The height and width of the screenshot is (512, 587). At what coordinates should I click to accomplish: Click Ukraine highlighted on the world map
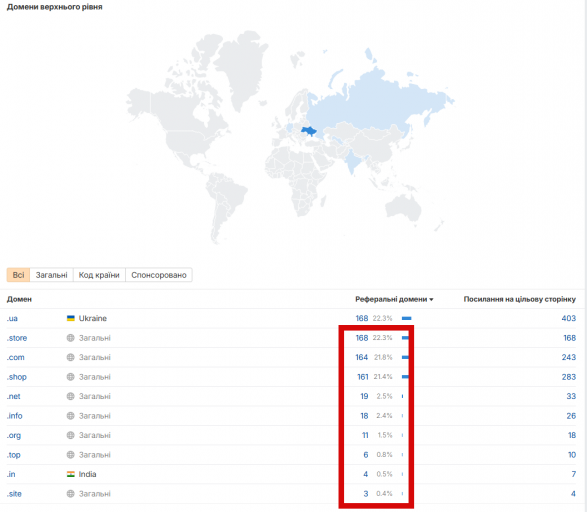click(308, 131)
